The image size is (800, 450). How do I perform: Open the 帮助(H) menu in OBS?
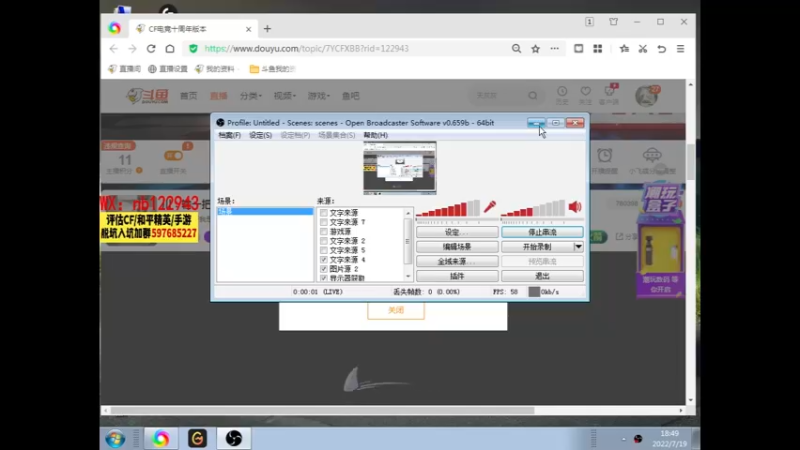[376, 135]
